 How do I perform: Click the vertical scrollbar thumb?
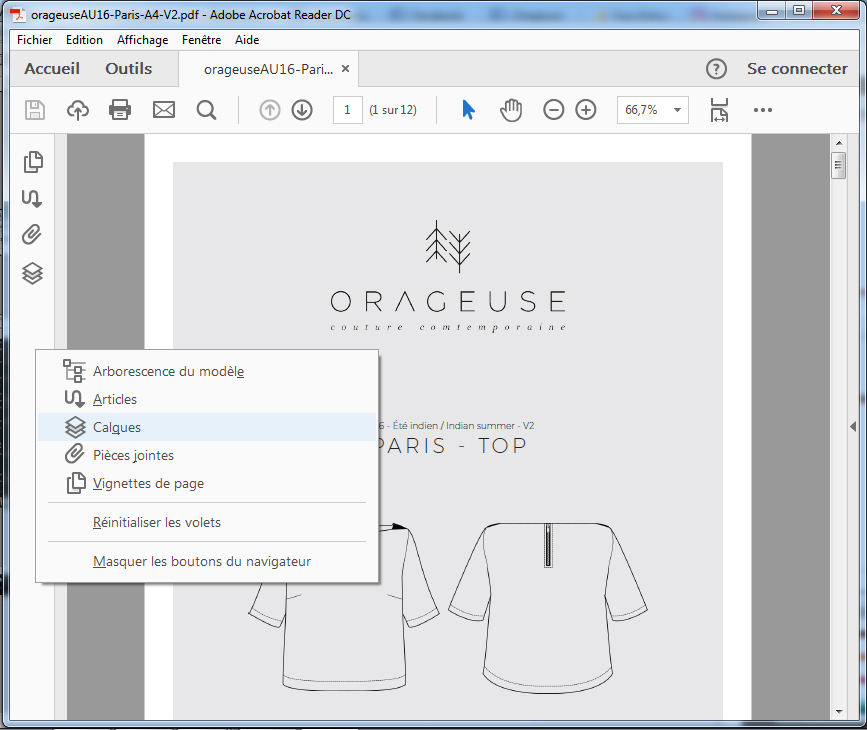[x=839, y=165]
